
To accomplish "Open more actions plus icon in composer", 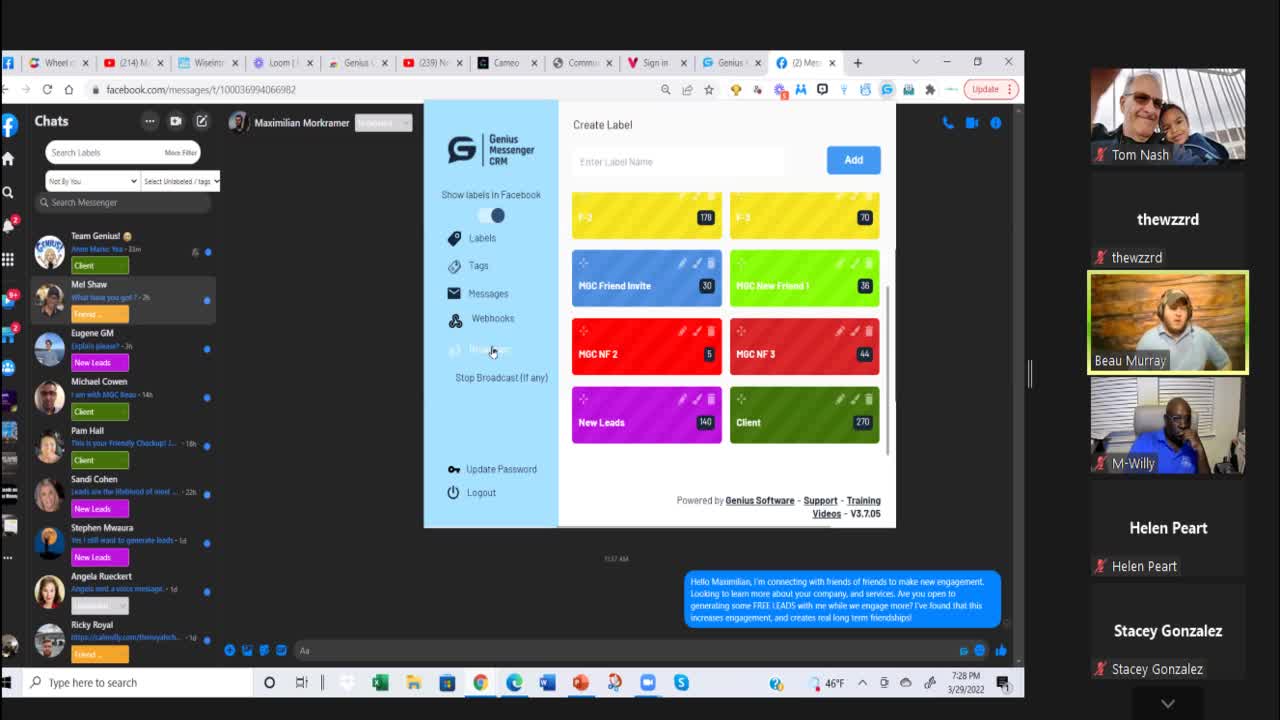I will tap(230, 651).
